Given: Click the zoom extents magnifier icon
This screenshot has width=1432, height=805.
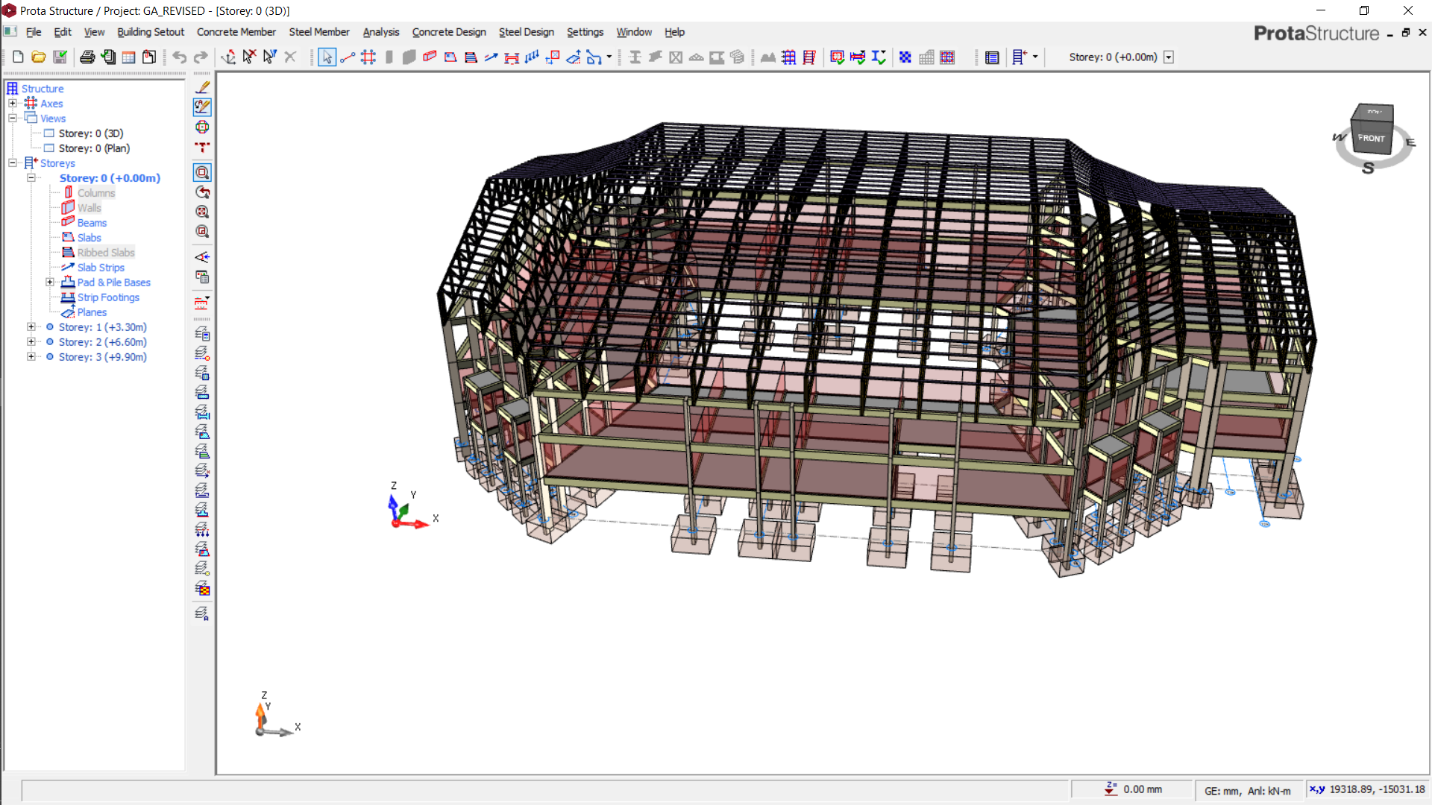Looking at the screenshot, I should pyautogui.click(x=202, y=212).
